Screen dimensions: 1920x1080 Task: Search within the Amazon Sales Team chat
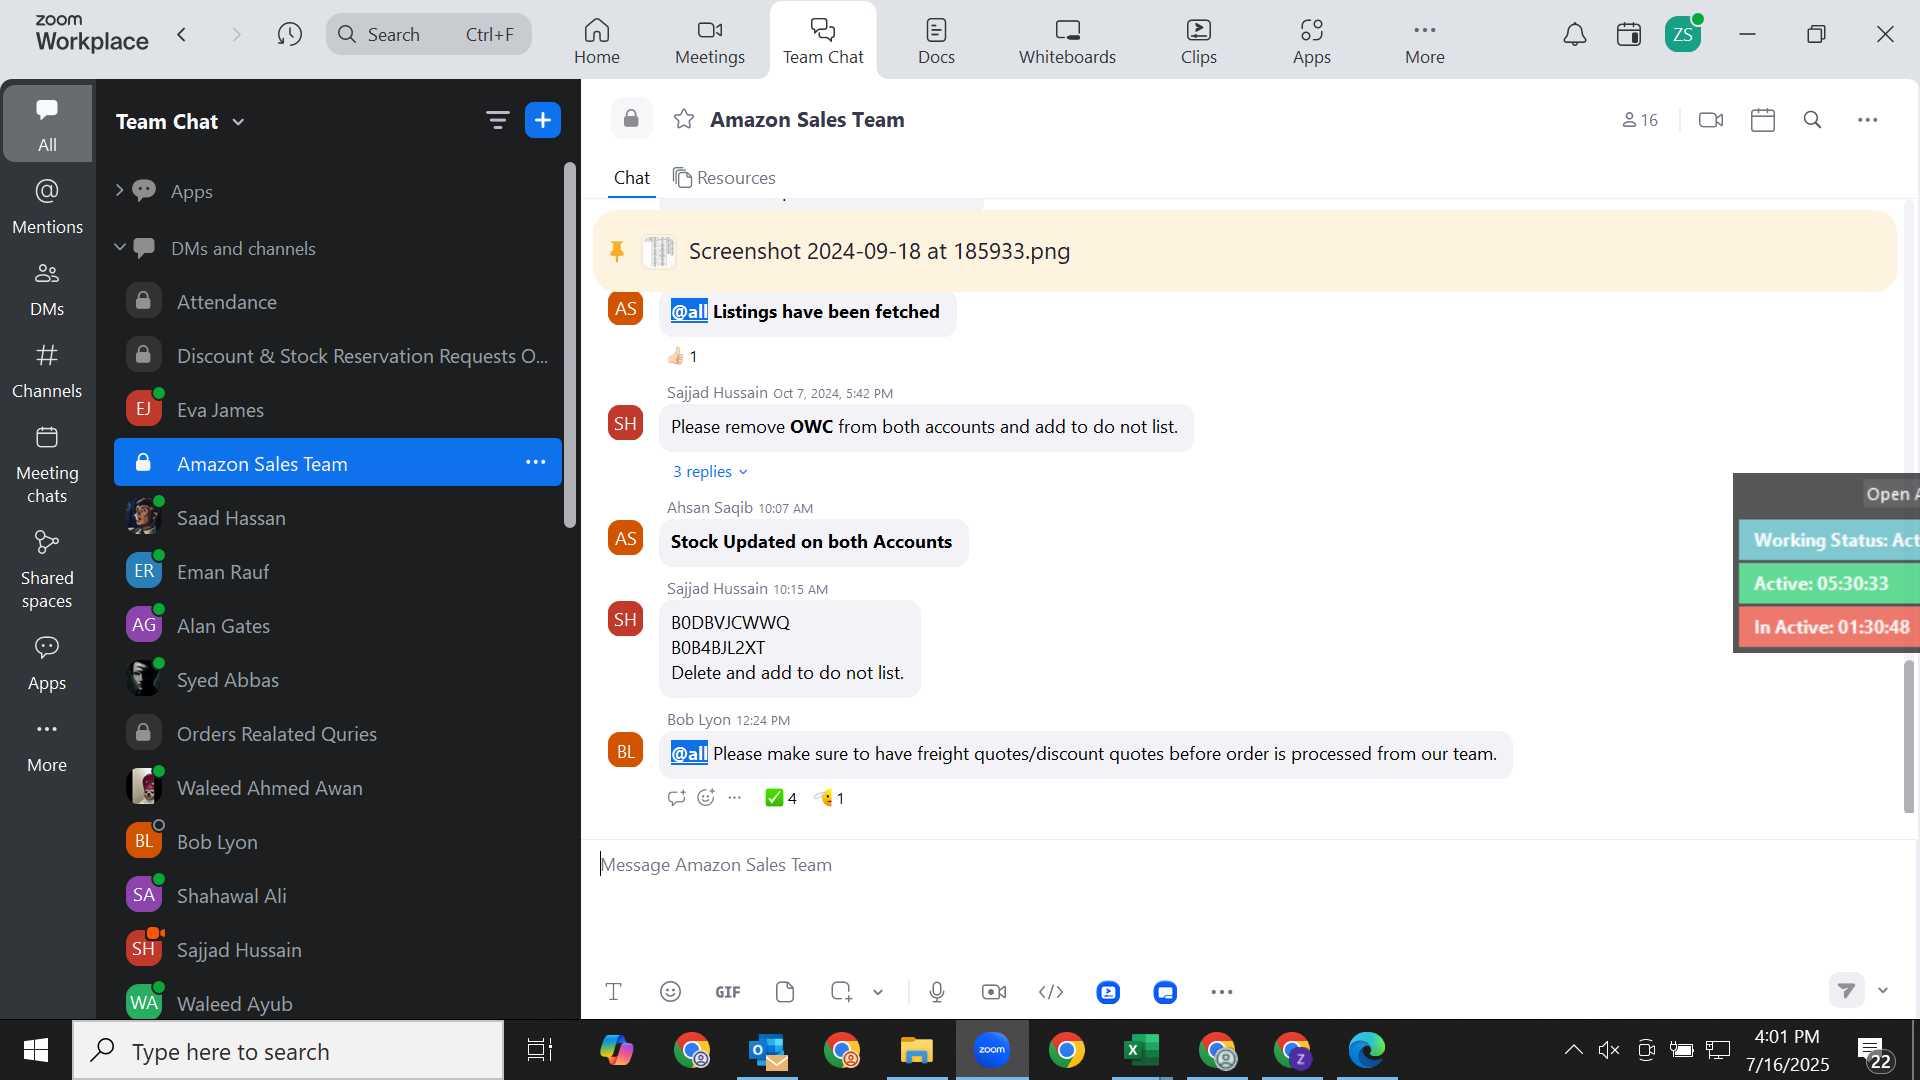coord(1813,120)
